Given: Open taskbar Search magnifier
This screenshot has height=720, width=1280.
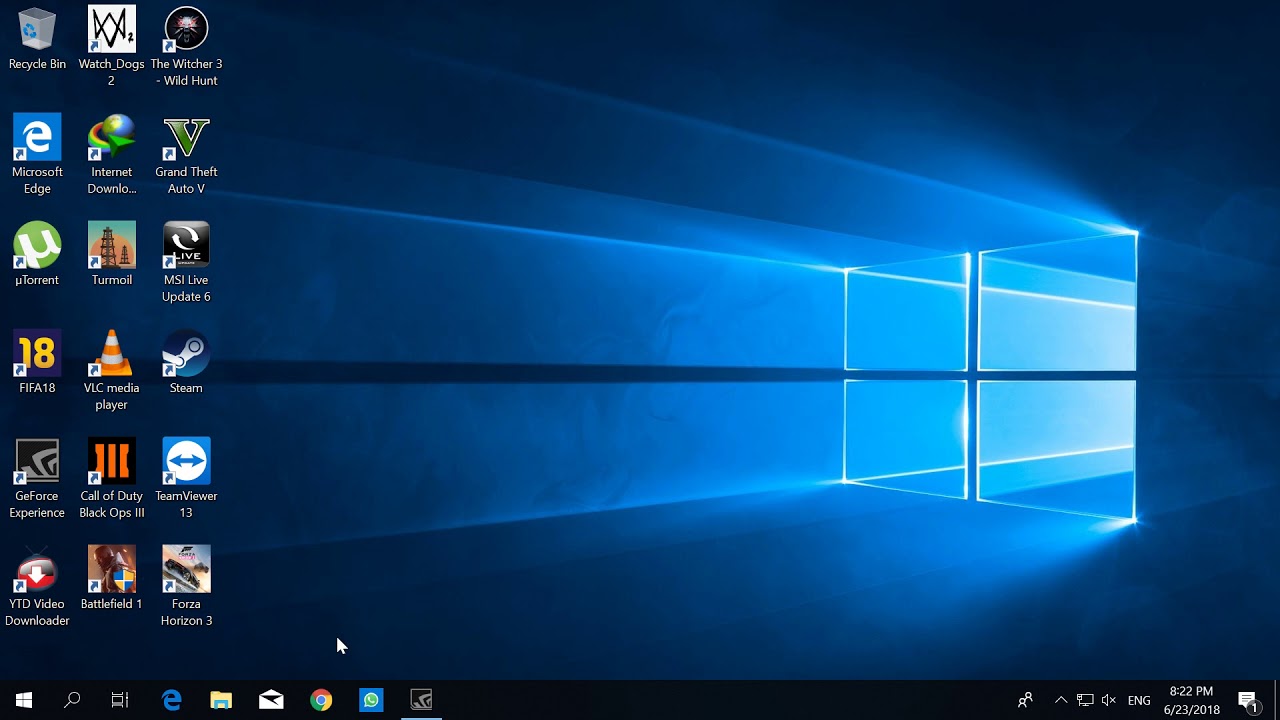Looking at the screenshot, I should point(72,700).
